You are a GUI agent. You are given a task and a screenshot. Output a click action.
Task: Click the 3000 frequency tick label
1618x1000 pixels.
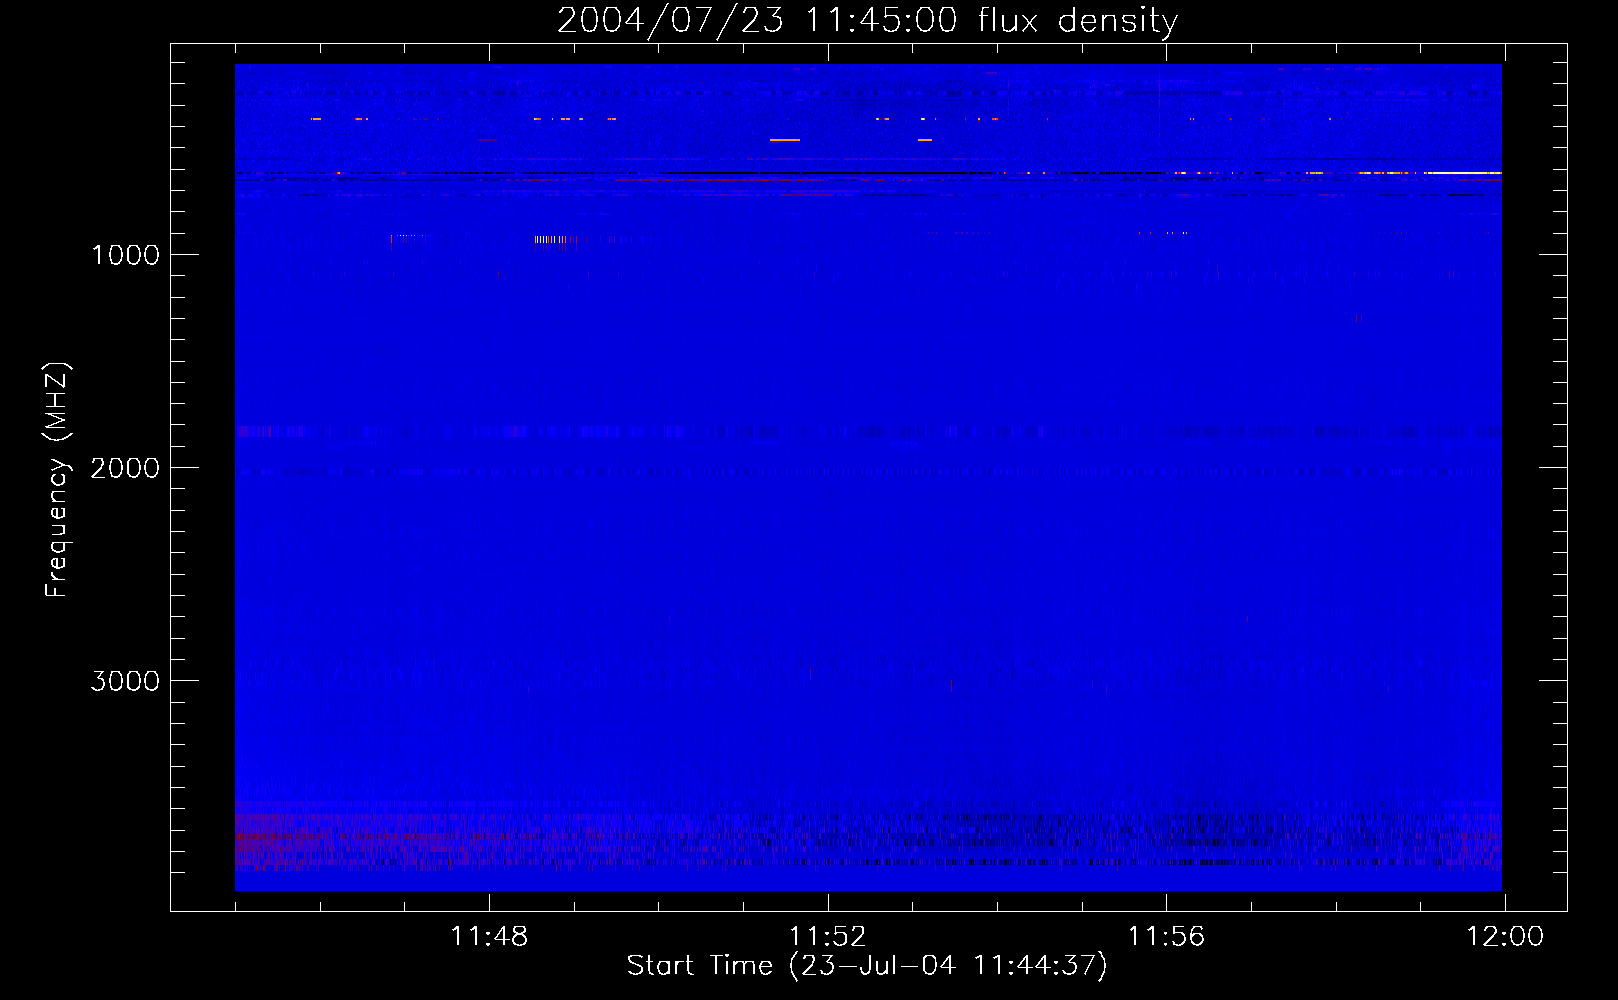click(x=125, y=681)
